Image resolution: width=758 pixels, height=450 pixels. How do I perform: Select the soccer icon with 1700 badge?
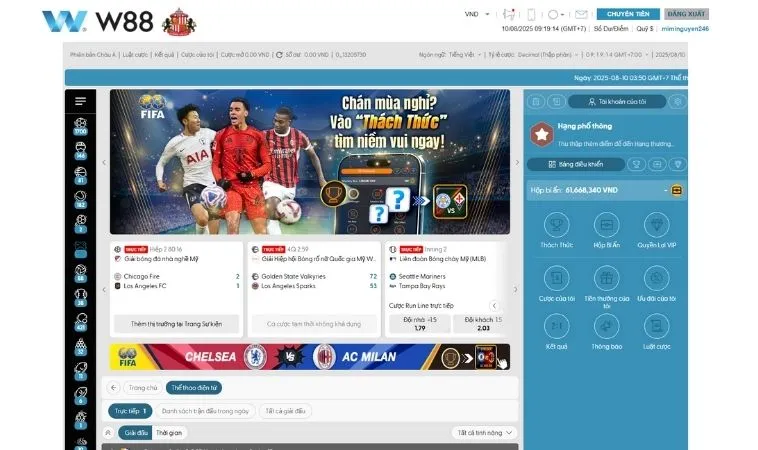click(x=81, y=126)
